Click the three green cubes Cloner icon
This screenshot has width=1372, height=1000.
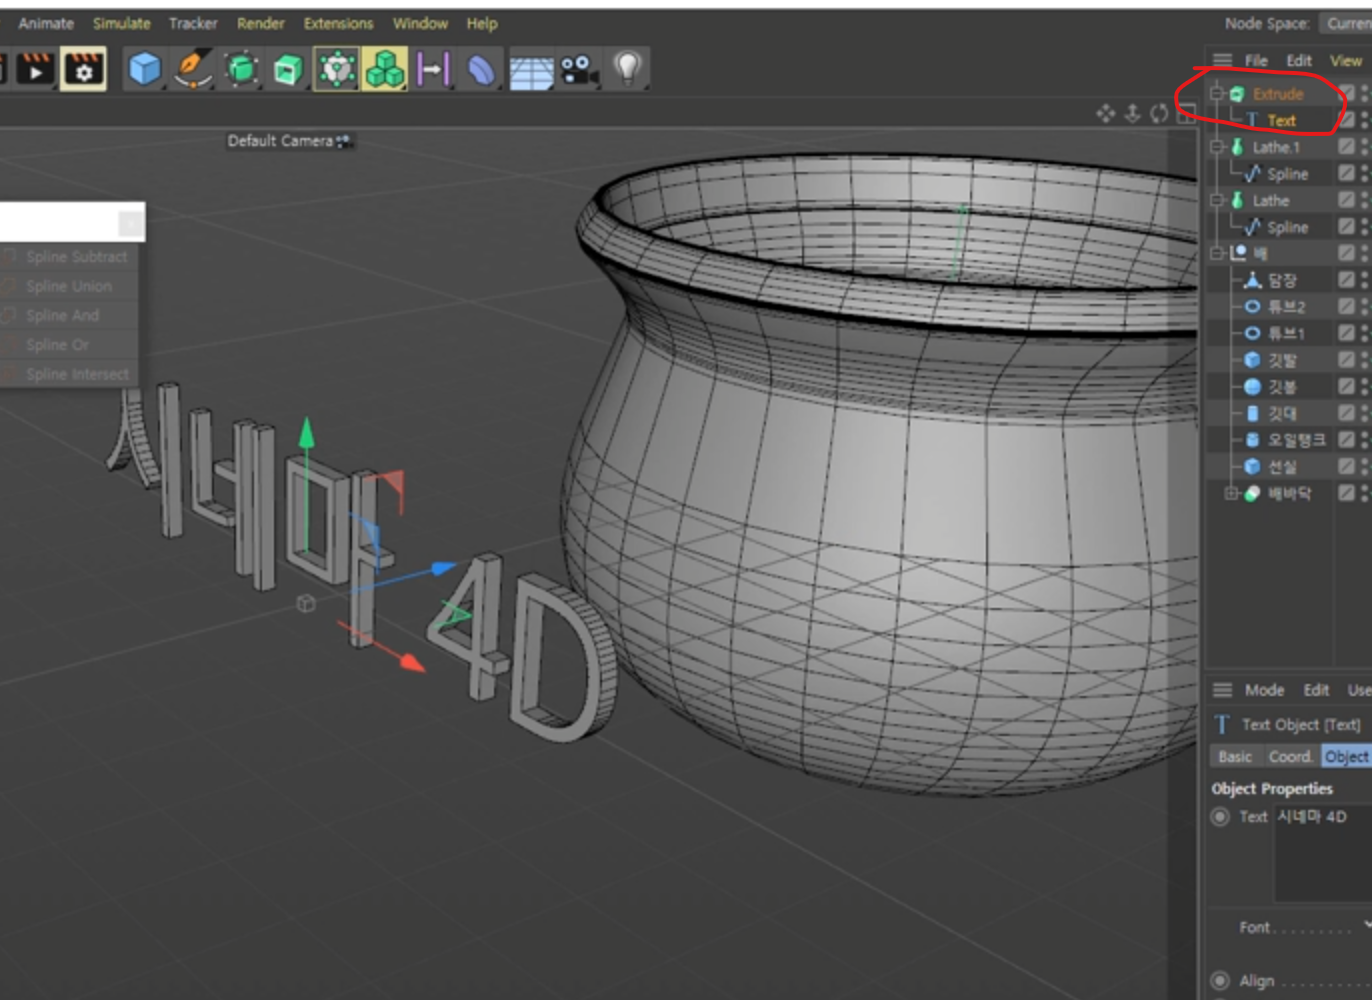[x=385, y=69]
